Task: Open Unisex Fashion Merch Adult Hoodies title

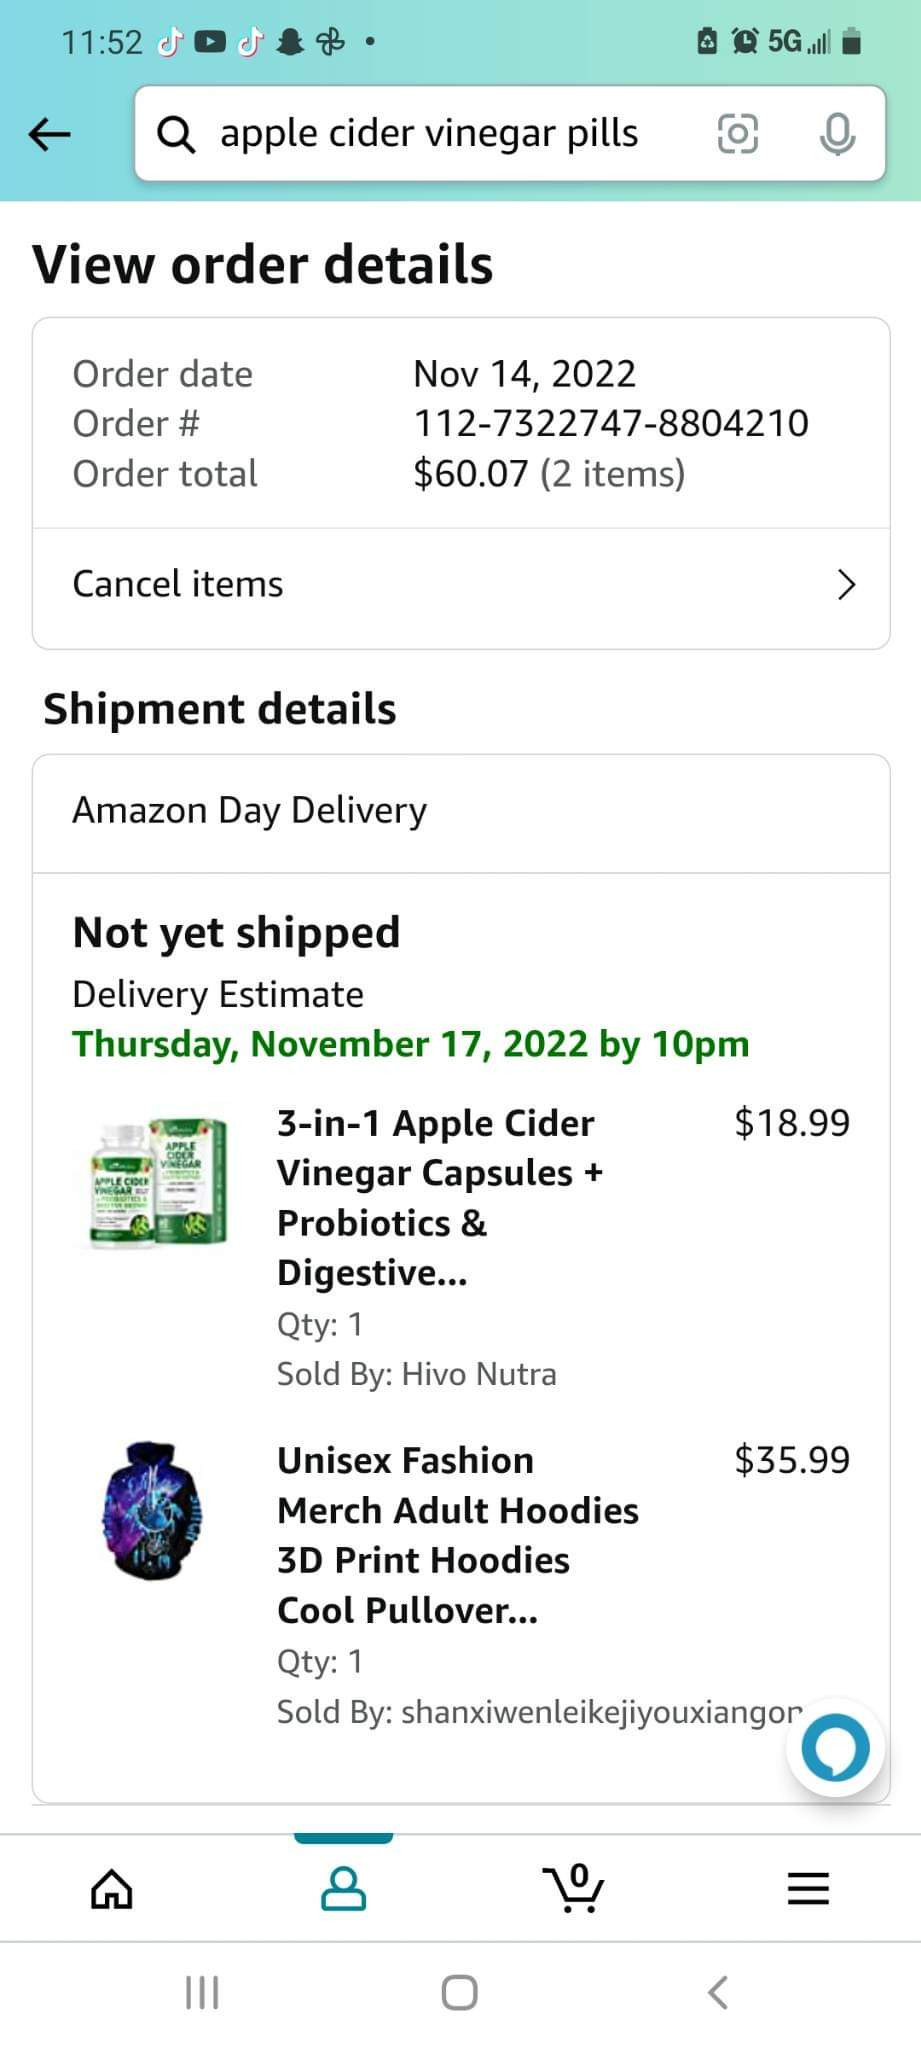Action: pyautogui.click(x=457, y=1535)
